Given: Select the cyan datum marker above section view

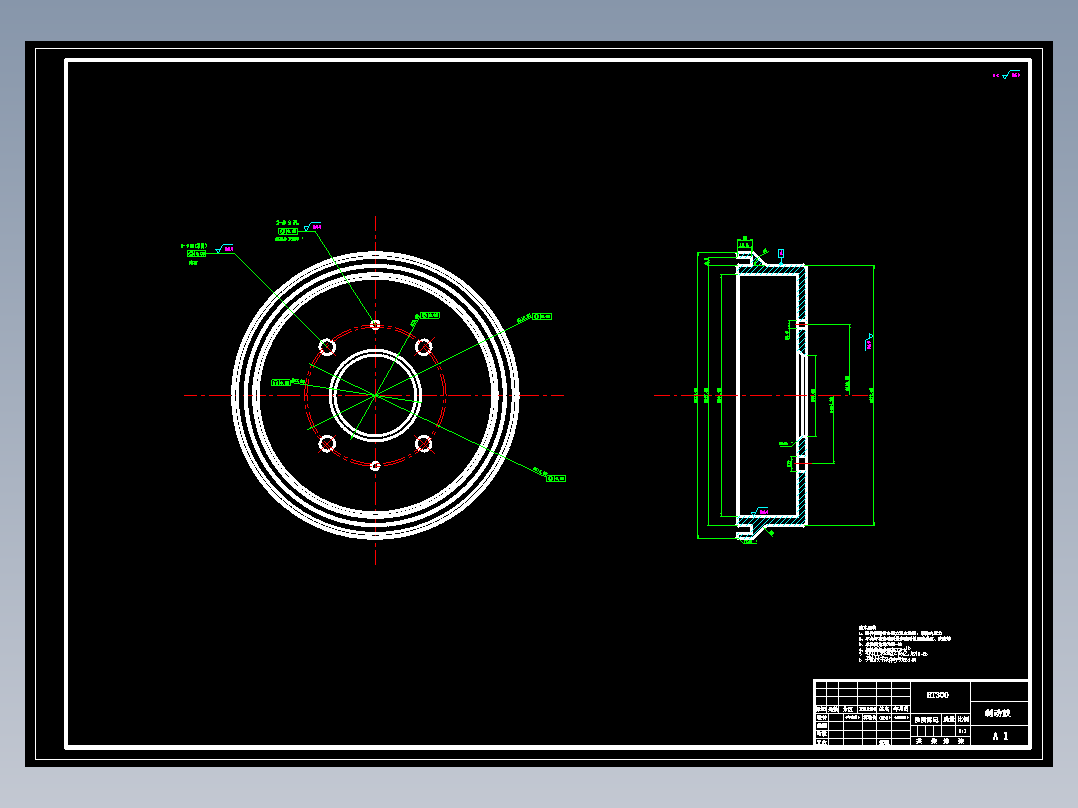Looking at the screenshot, I should pyautogui.click(x=781, y=255).
